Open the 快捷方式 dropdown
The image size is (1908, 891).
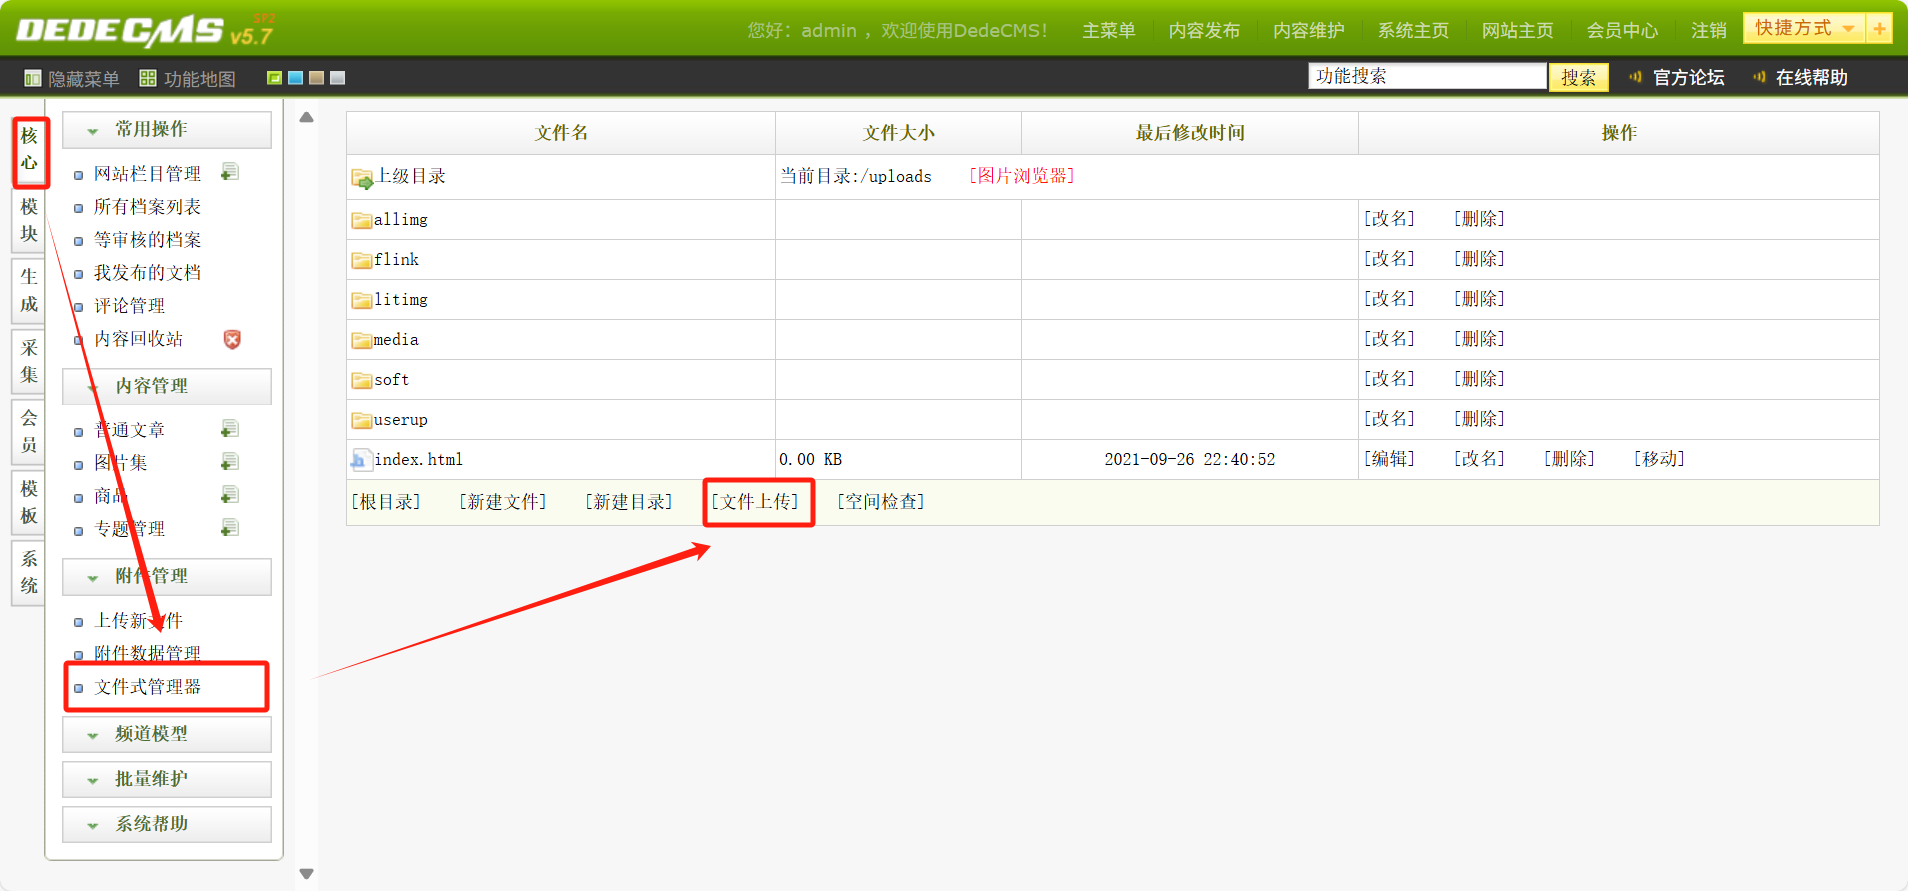(1804, 28)
